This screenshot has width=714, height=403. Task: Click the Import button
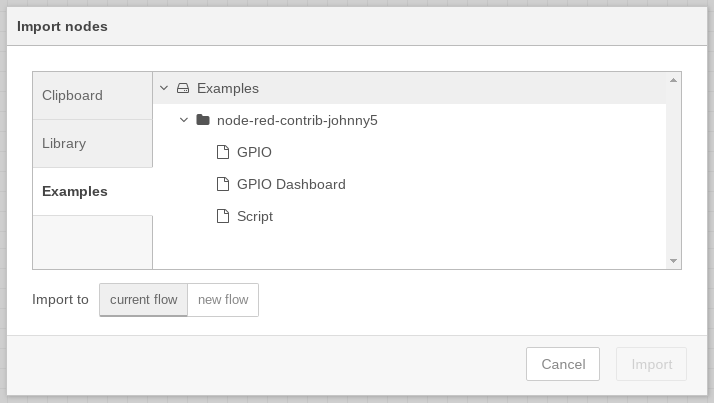click(x=652, y=364)
